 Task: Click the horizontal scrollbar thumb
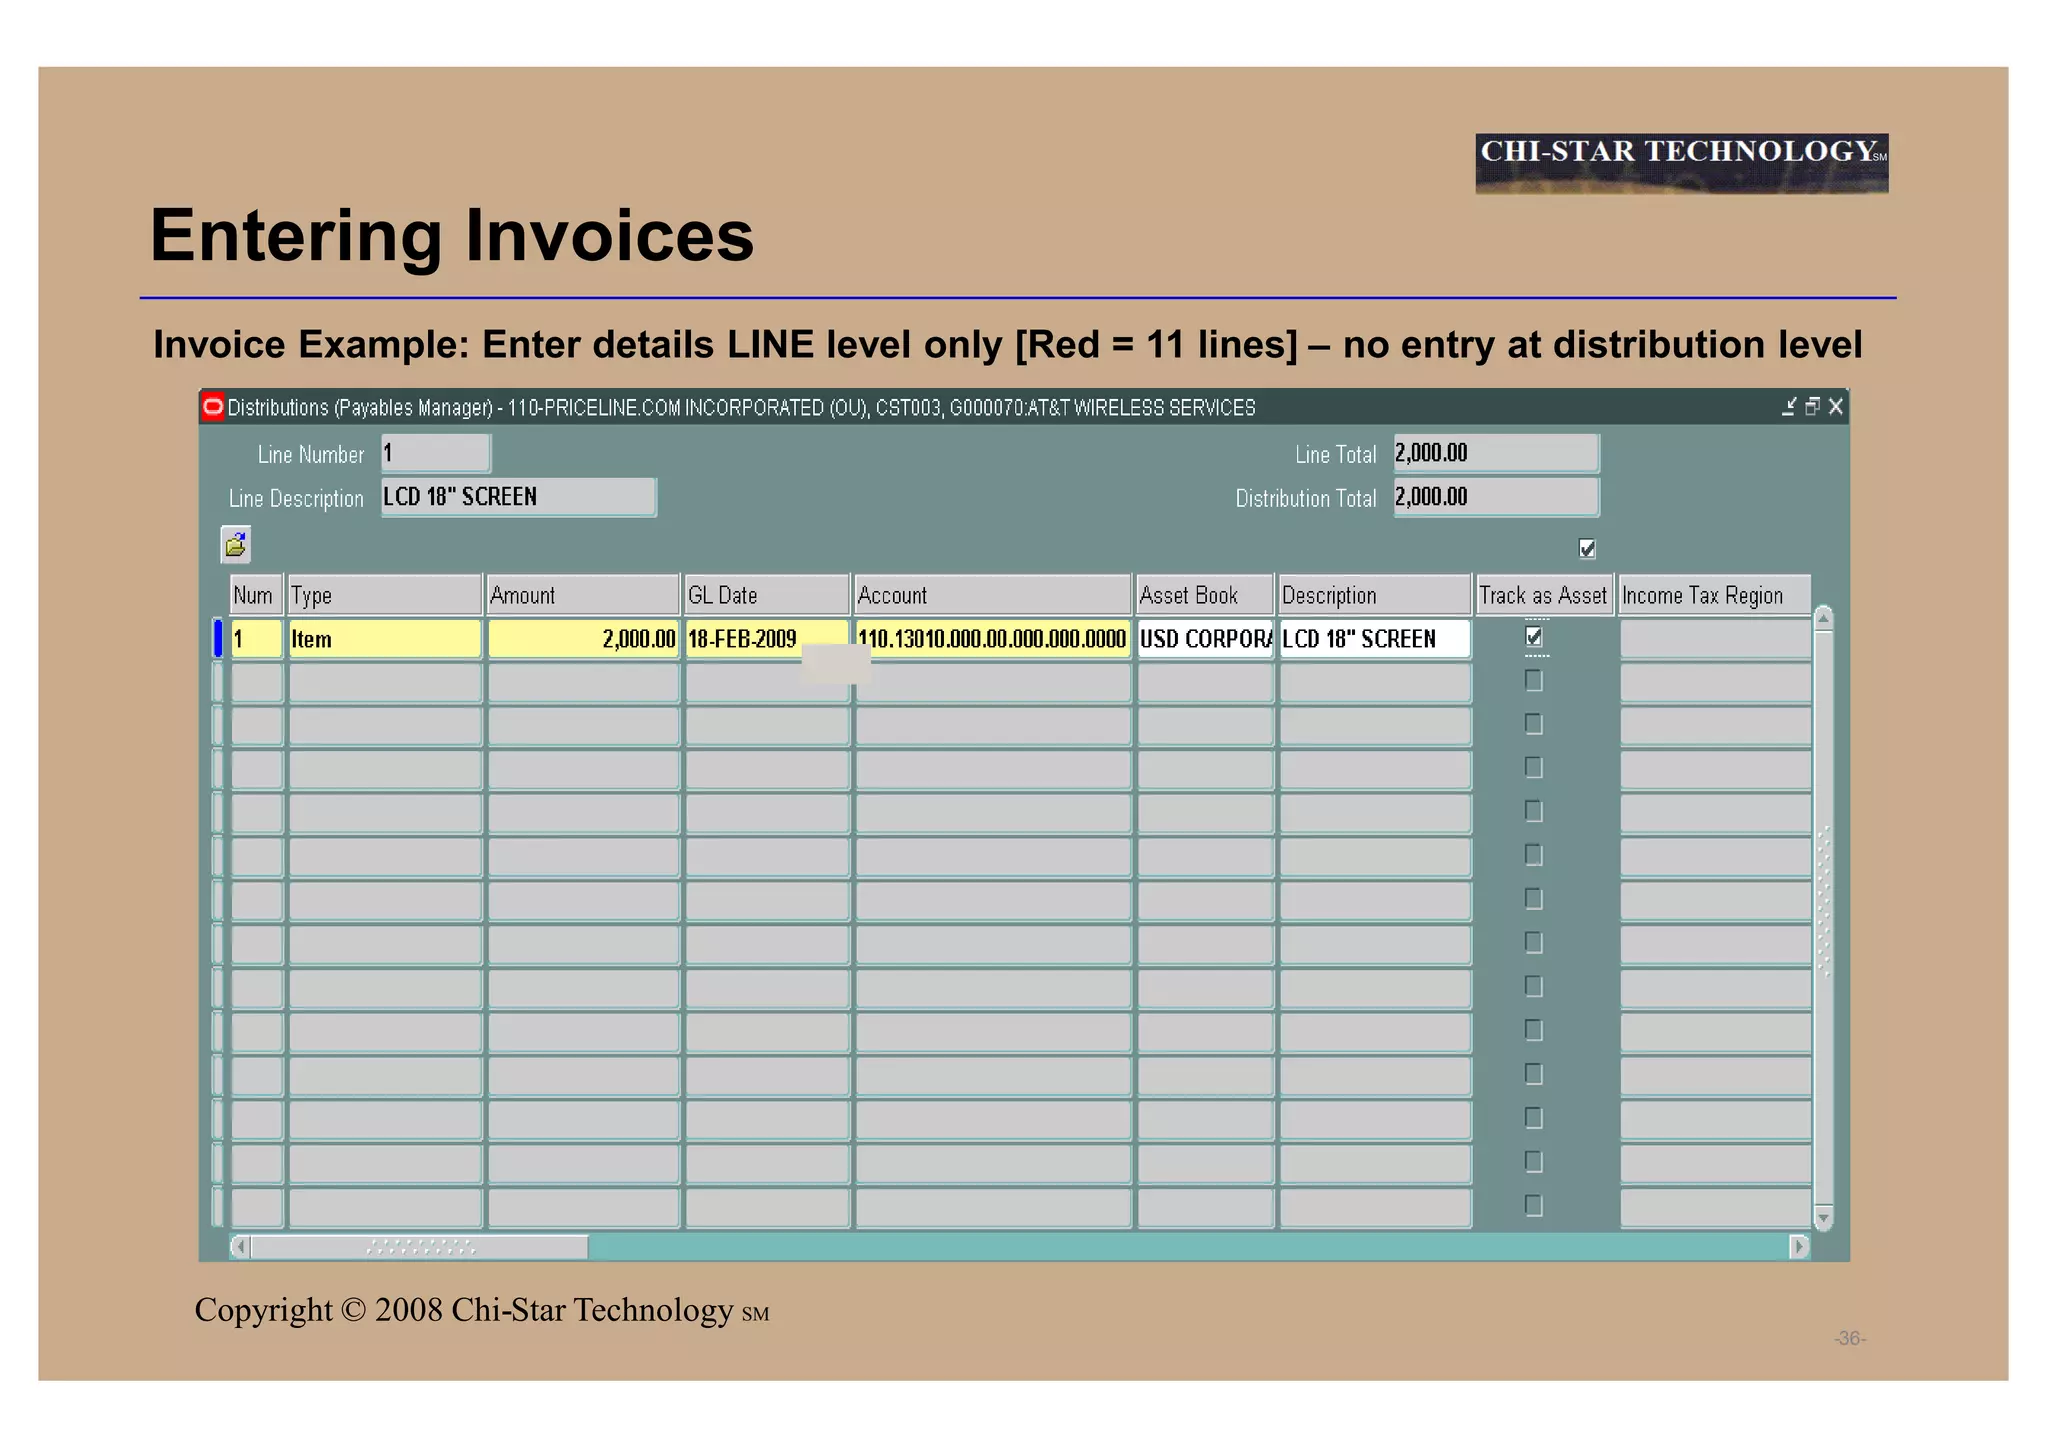coord(420,1247)
